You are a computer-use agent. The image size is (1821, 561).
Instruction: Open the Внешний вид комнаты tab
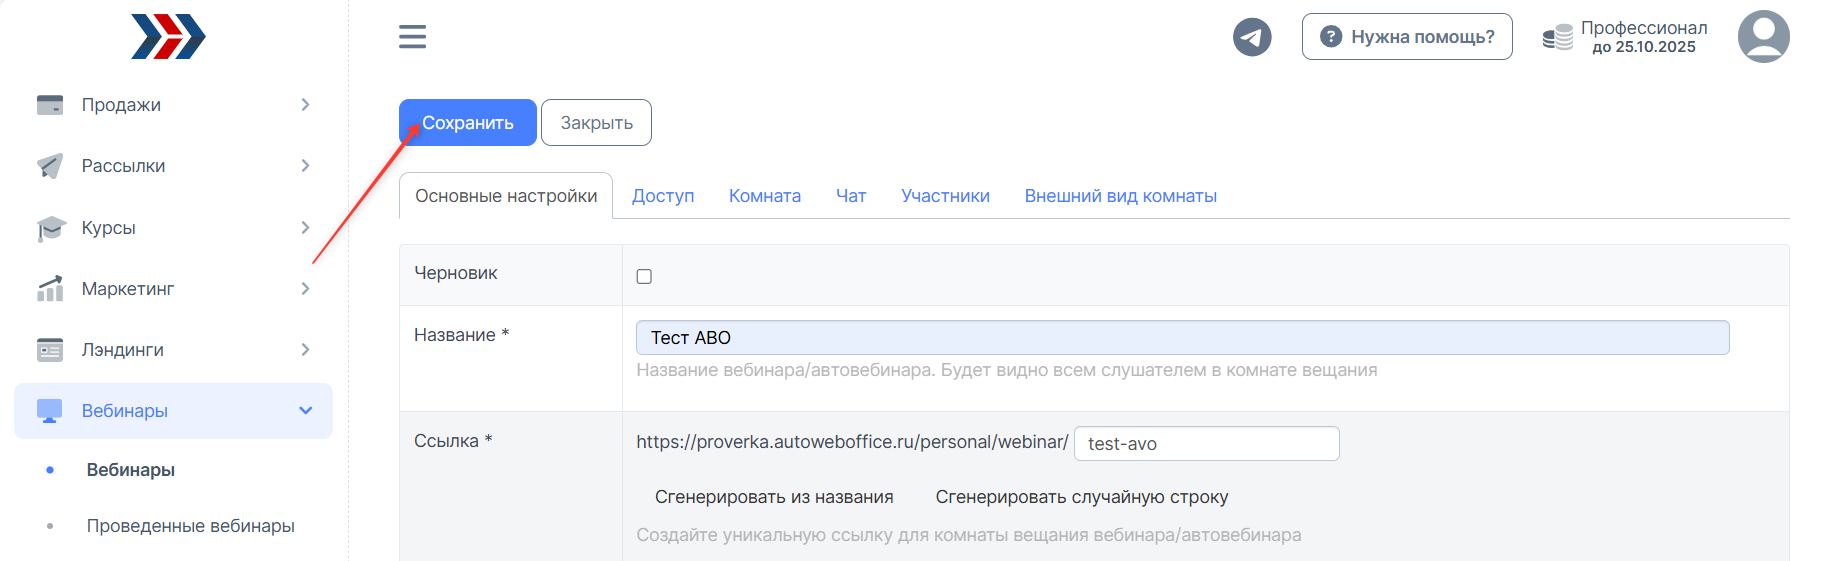(1120, 196)
